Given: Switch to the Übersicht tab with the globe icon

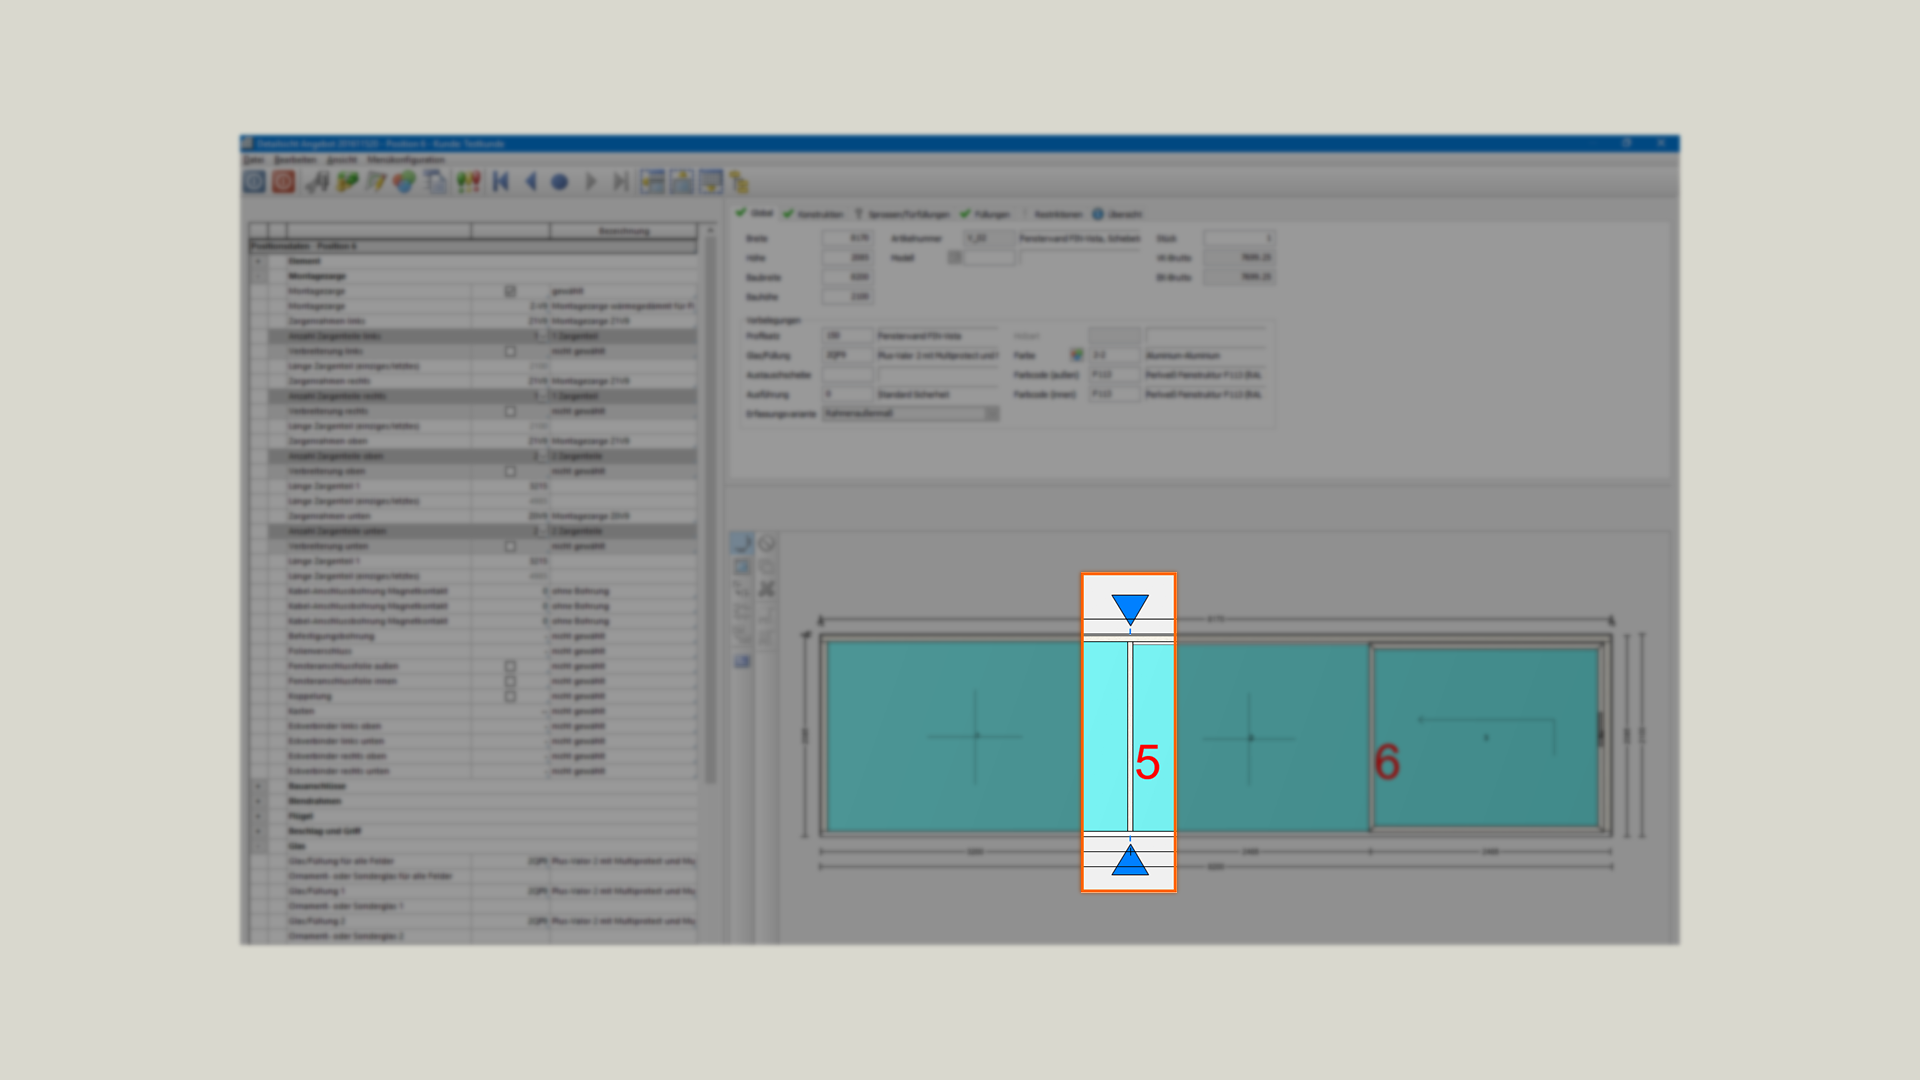Looking at the screenshot, I should pyautogui.click(x=1117, y=214).
